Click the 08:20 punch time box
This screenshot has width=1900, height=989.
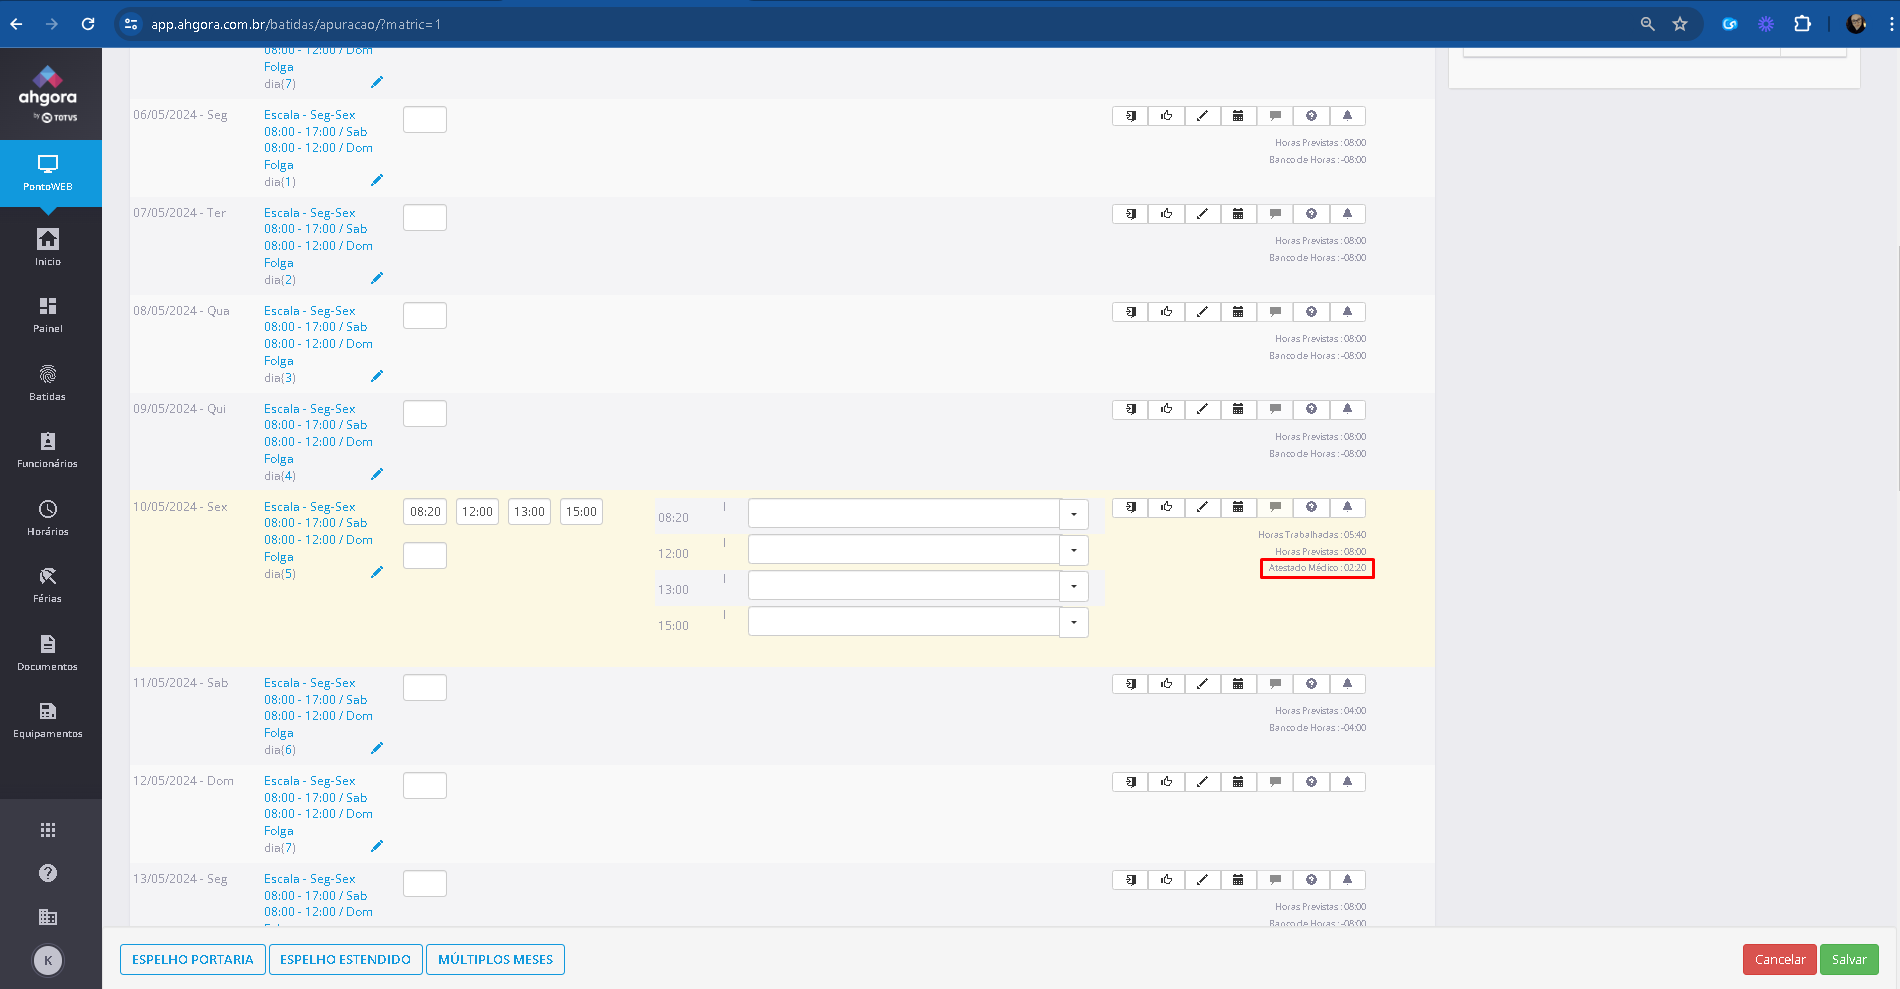(425, 512)
